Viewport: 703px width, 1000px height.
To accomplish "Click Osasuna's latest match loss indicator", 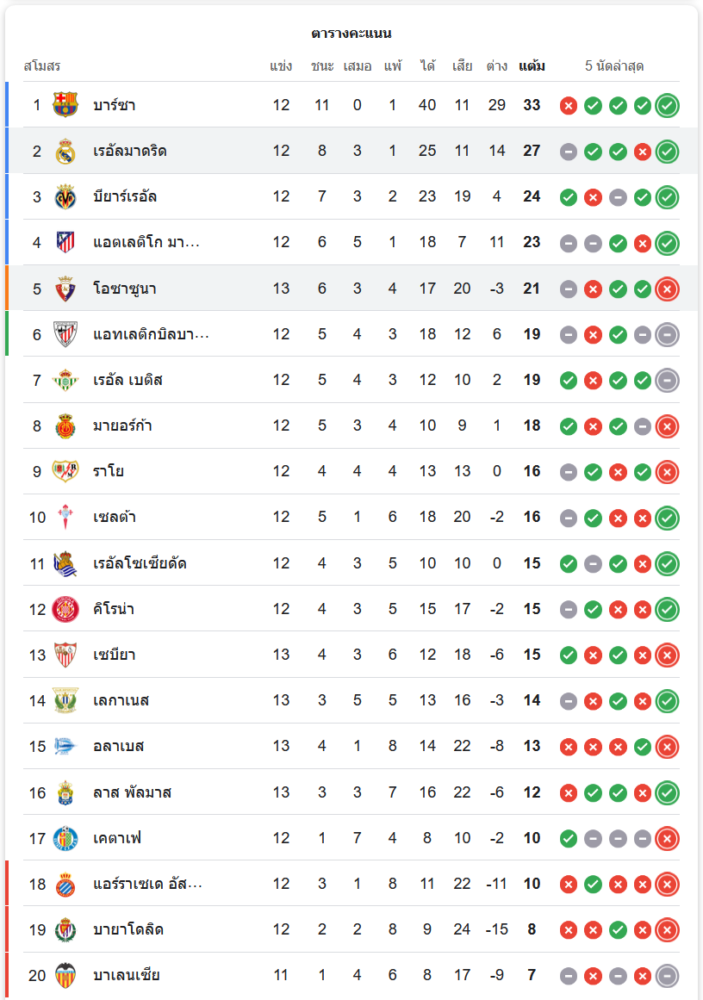I will [667, 289].
